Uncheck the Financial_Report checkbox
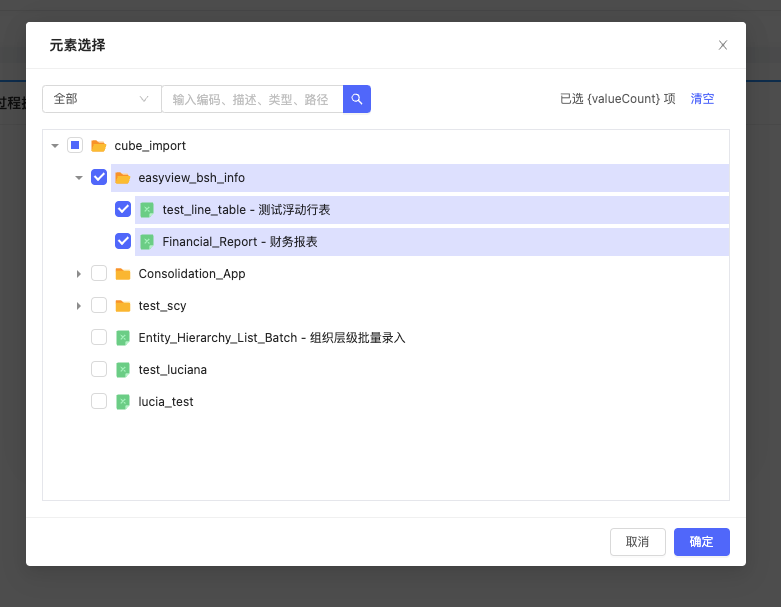Image resolution: width=781 pixels, height=607 pixels. (x=123, y=242)
